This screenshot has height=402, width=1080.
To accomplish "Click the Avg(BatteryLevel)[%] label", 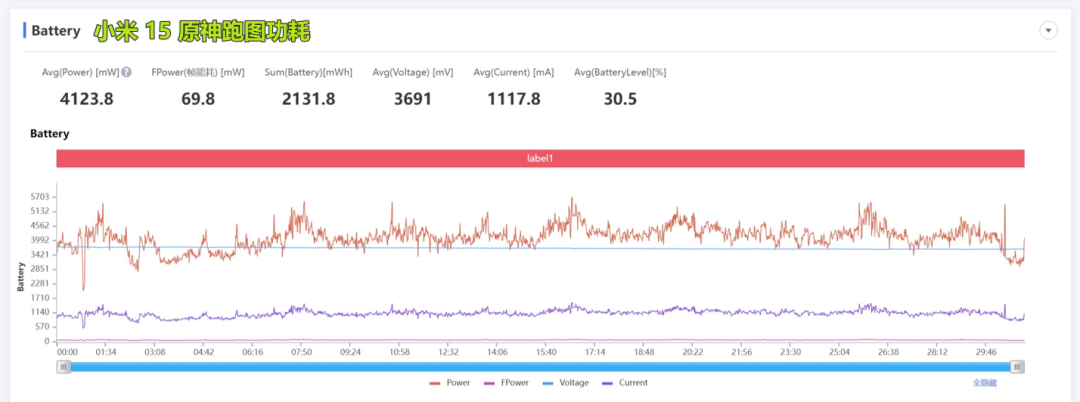I will (620, 72).
